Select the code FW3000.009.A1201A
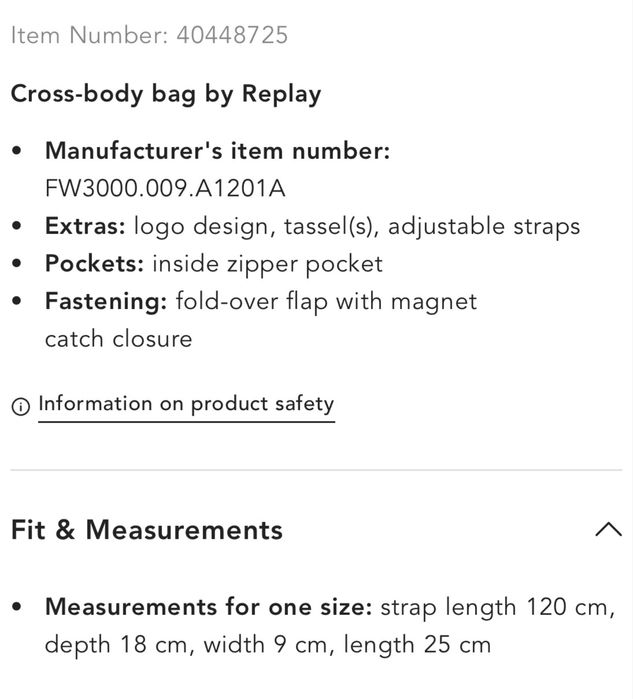 158,188
